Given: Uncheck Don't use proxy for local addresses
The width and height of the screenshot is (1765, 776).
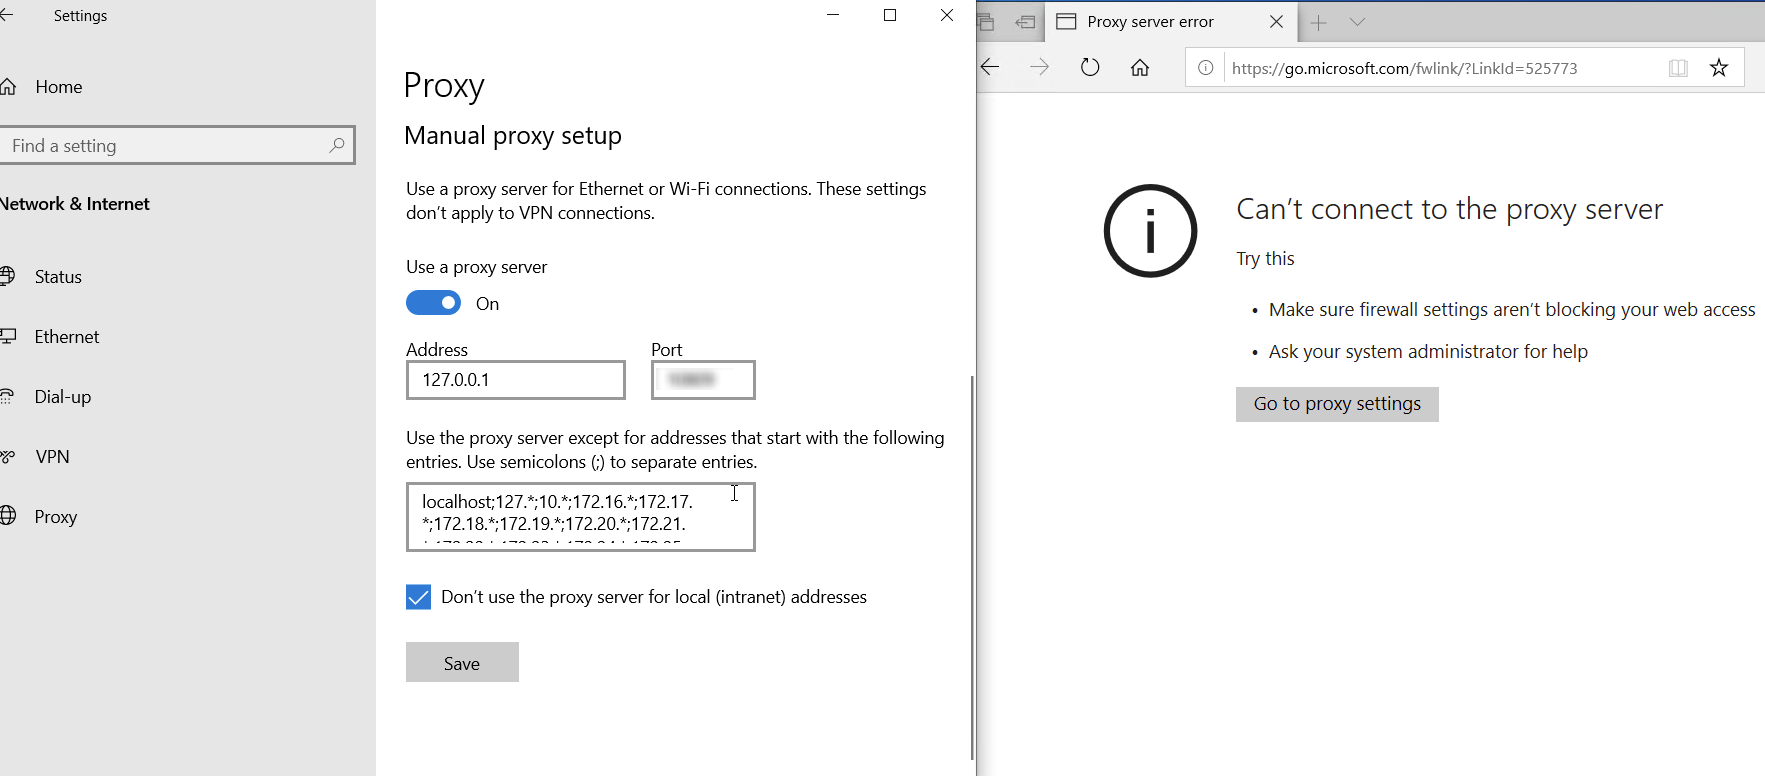Looking at the screenshot, I should (x=418, y=597).
